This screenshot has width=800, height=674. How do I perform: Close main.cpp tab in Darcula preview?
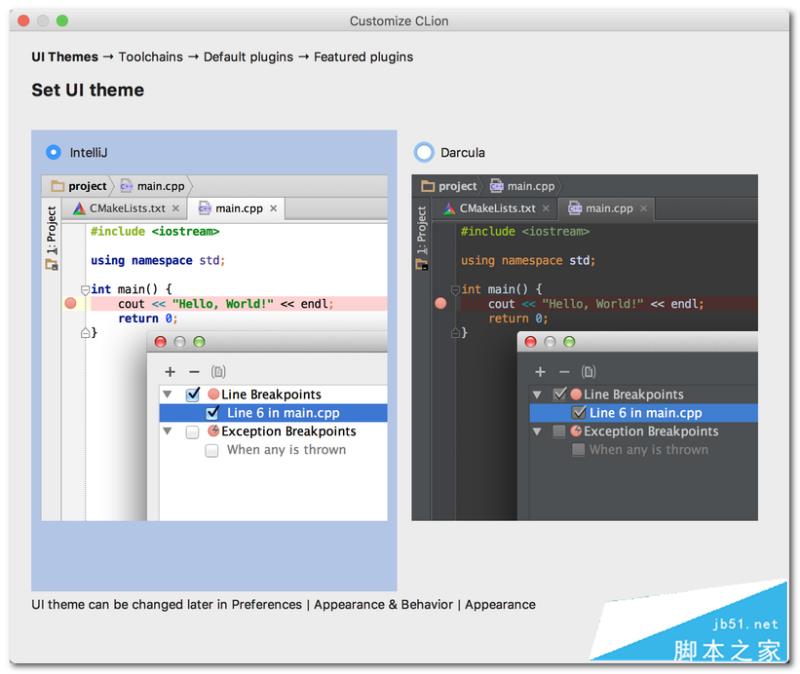coord(644,208)
